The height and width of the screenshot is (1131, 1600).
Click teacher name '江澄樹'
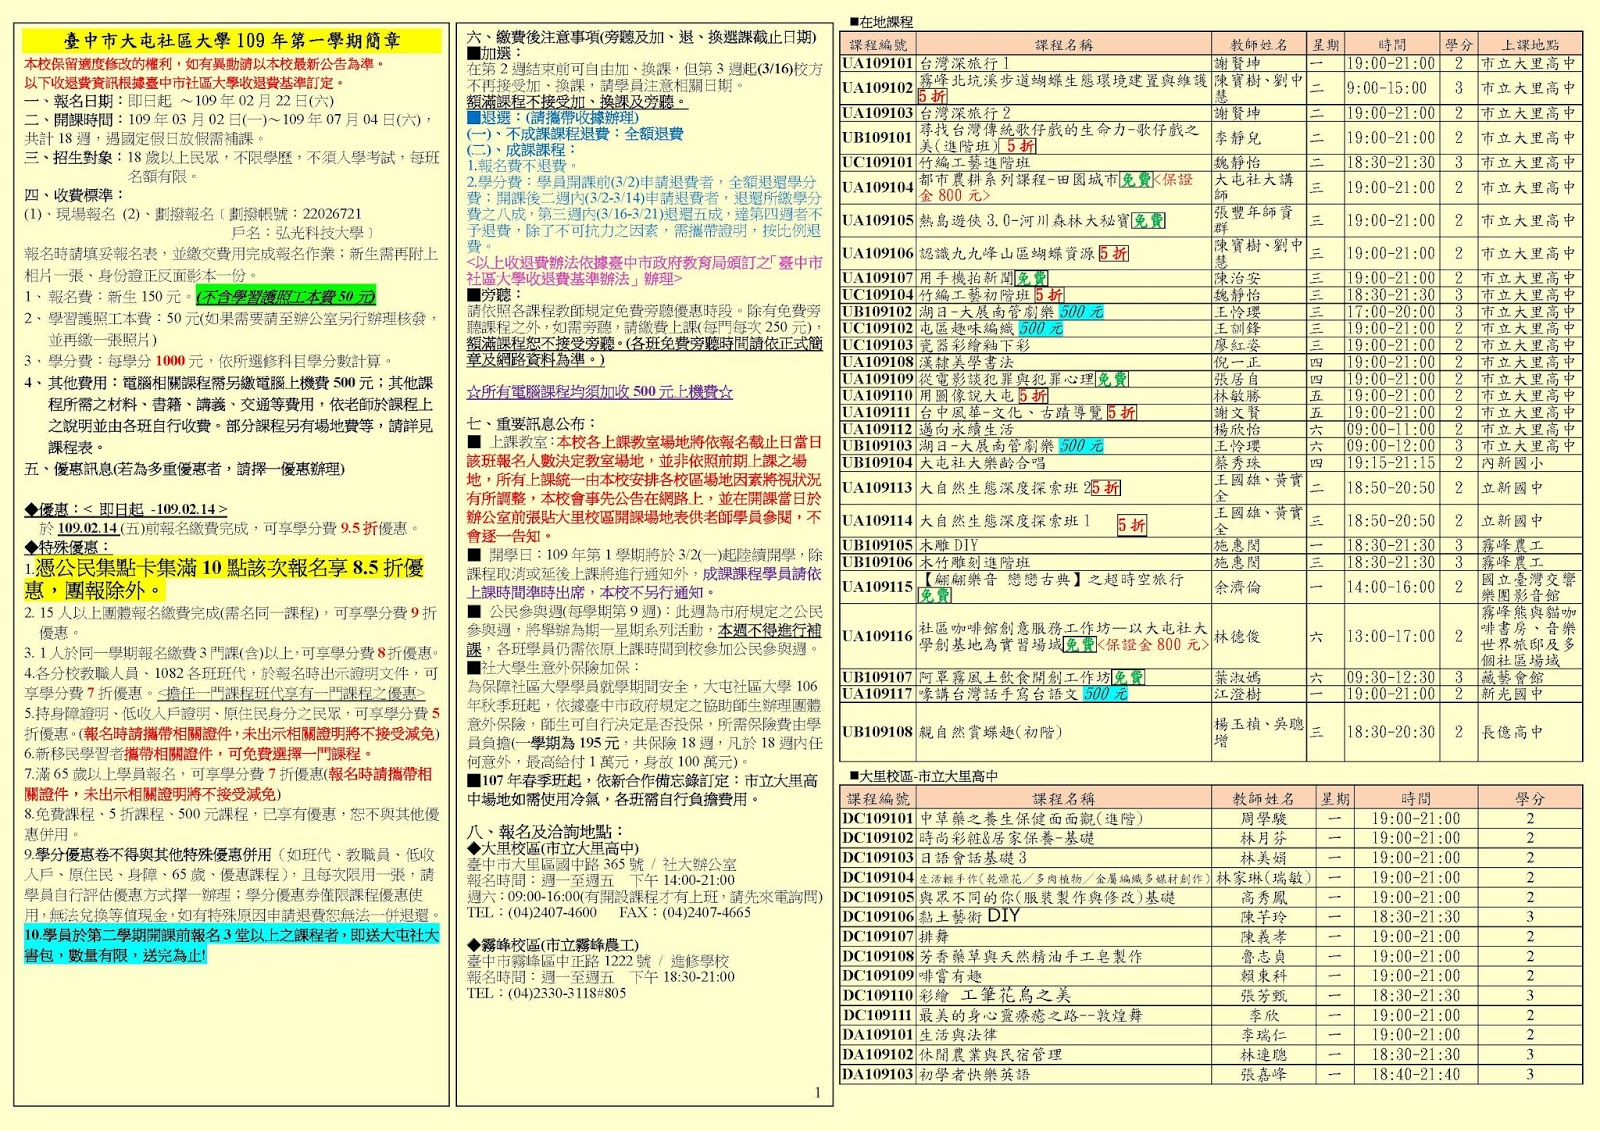1238,693
